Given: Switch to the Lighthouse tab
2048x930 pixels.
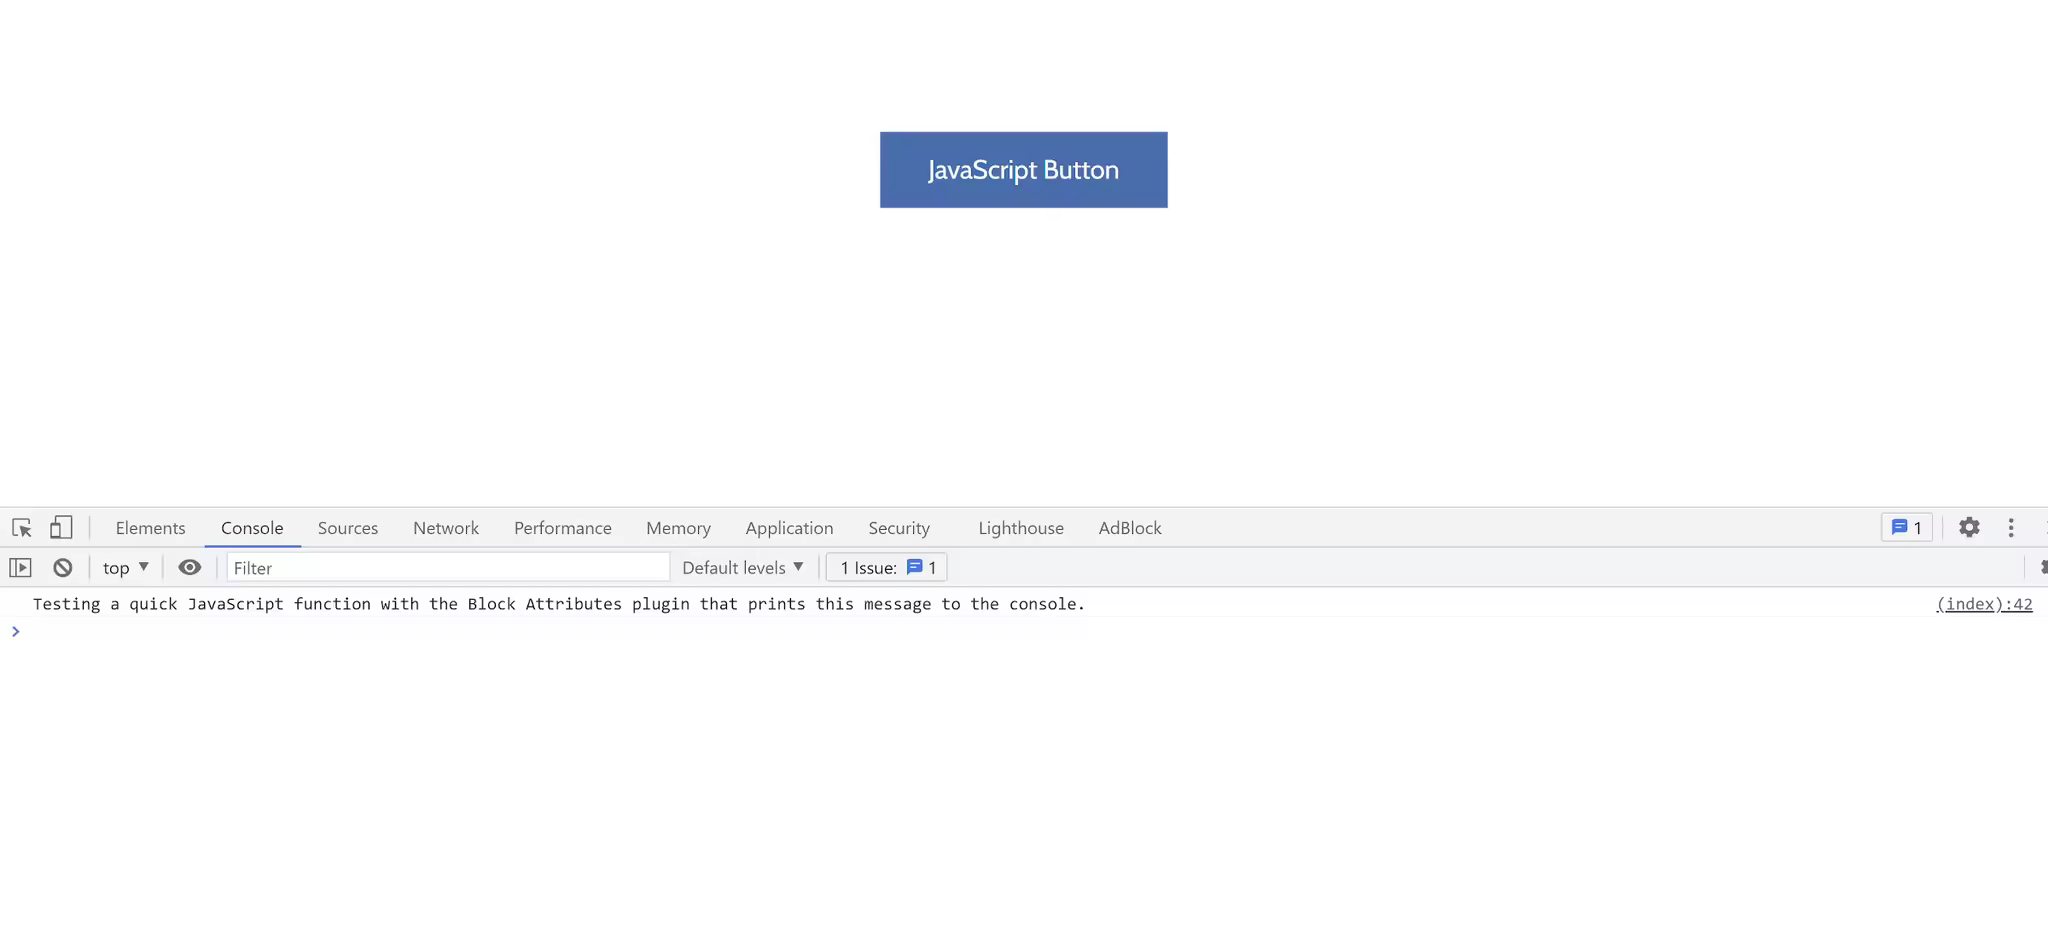Looking at the screenshot, I should pyautogui.click(x=1021, y=528).
